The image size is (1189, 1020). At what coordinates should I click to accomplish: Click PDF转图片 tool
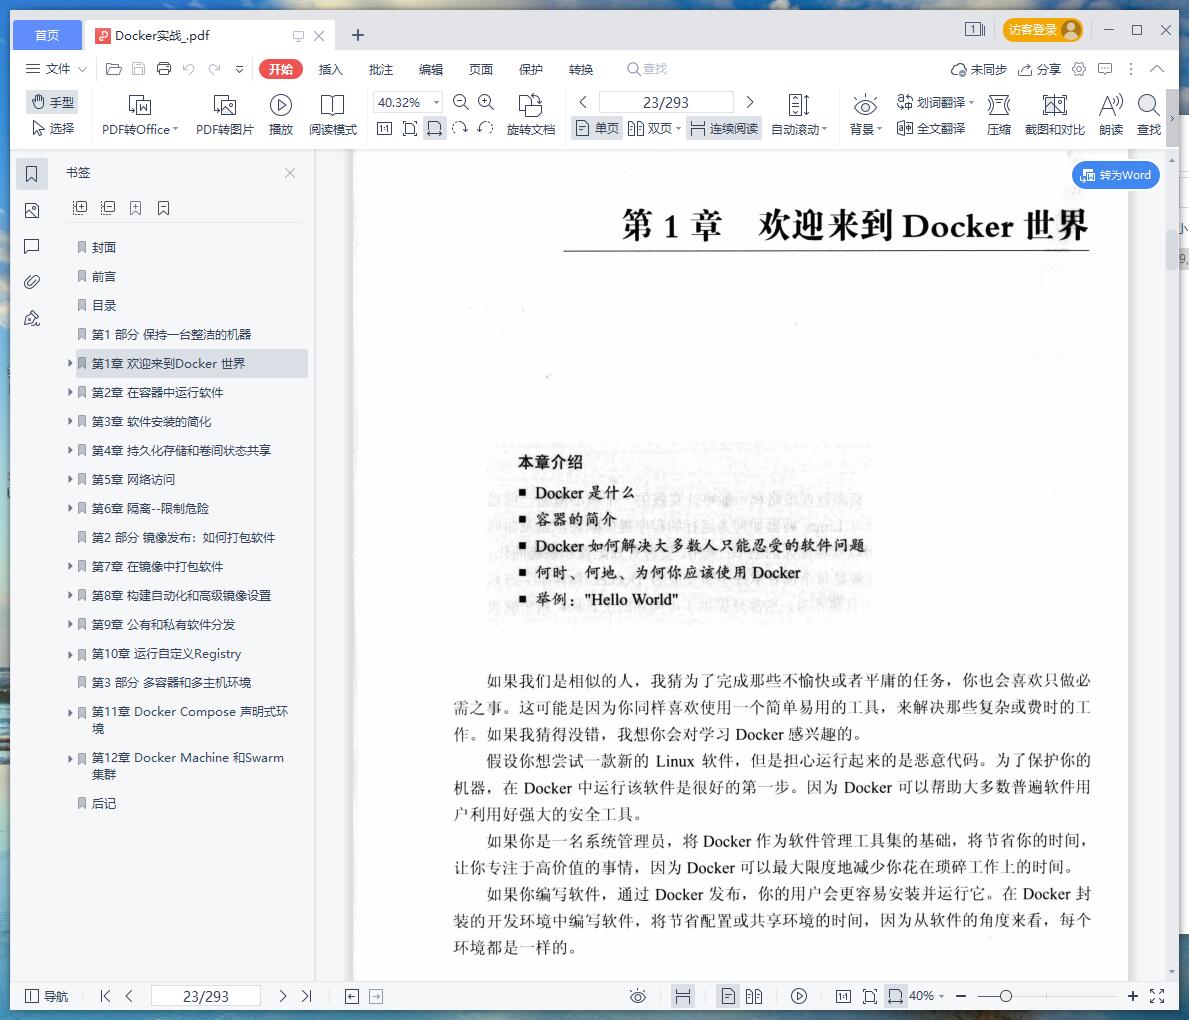click(x=224, y=115)
